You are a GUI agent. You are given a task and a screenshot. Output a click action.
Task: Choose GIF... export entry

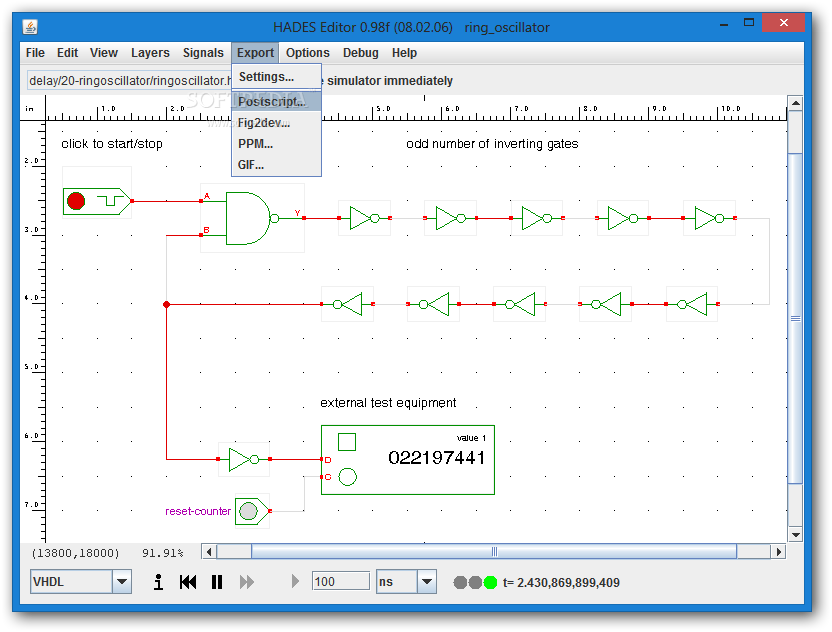click(x=276, y=165)
